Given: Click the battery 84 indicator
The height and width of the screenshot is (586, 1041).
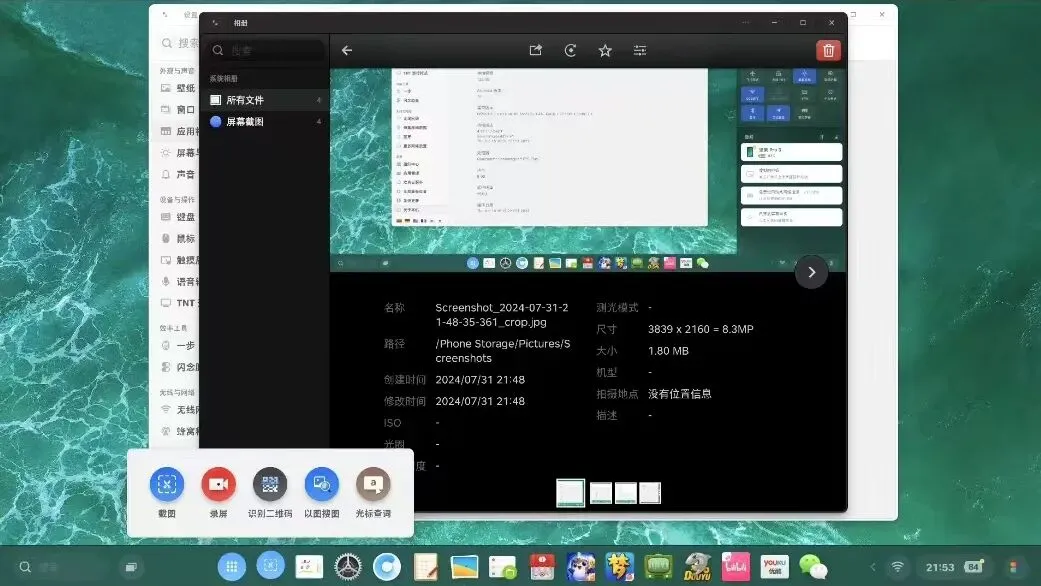Looking at the screenshot, I should pos(974,566).
